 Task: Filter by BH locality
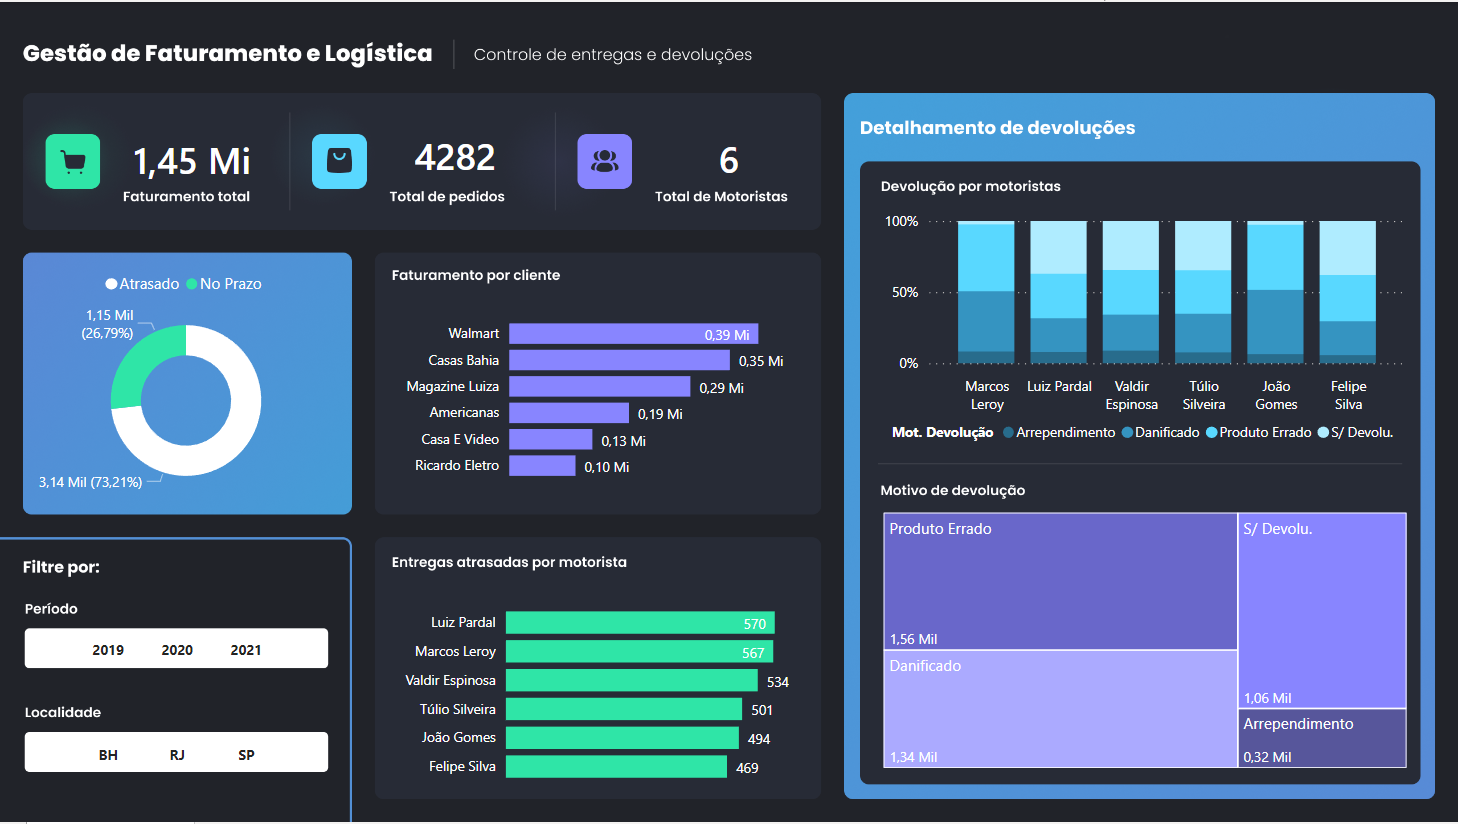pos(109,752)
